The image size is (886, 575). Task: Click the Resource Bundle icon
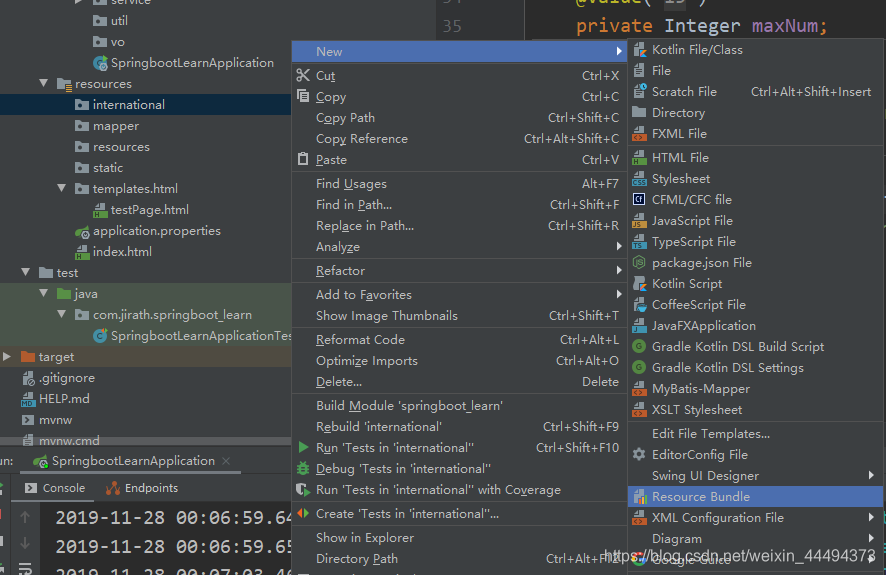point(640,496)
